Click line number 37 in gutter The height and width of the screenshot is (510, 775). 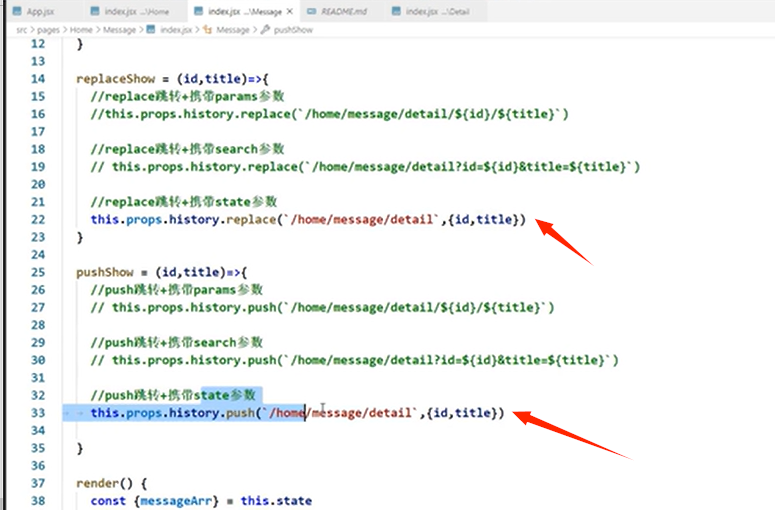pyautogui.click(x=38, y=483)
